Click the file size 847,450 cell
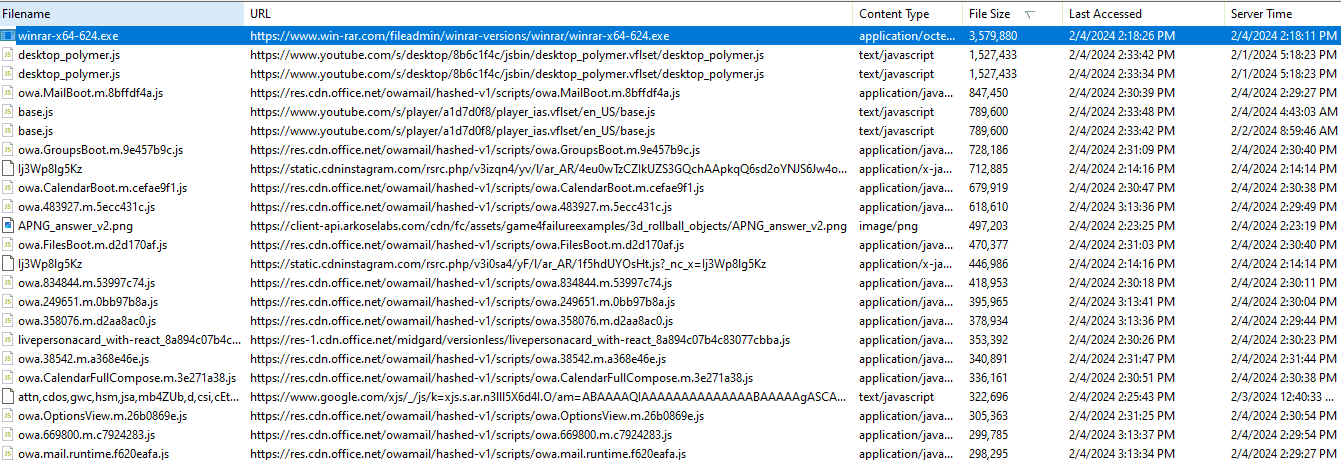This screenshot has width=1341, height=460. click(988, 92)
